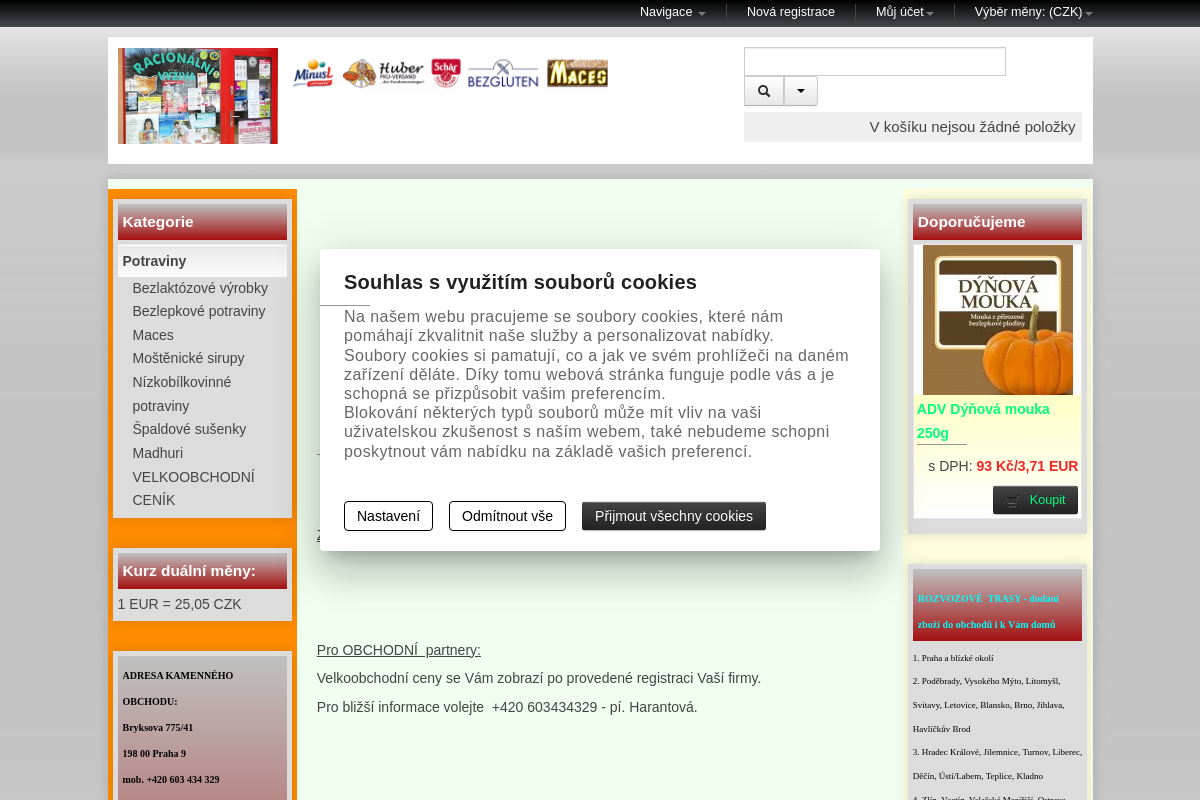1200x800 pixels.
Task: Open Špaldové sušenky category
Action: coord(189,429)
